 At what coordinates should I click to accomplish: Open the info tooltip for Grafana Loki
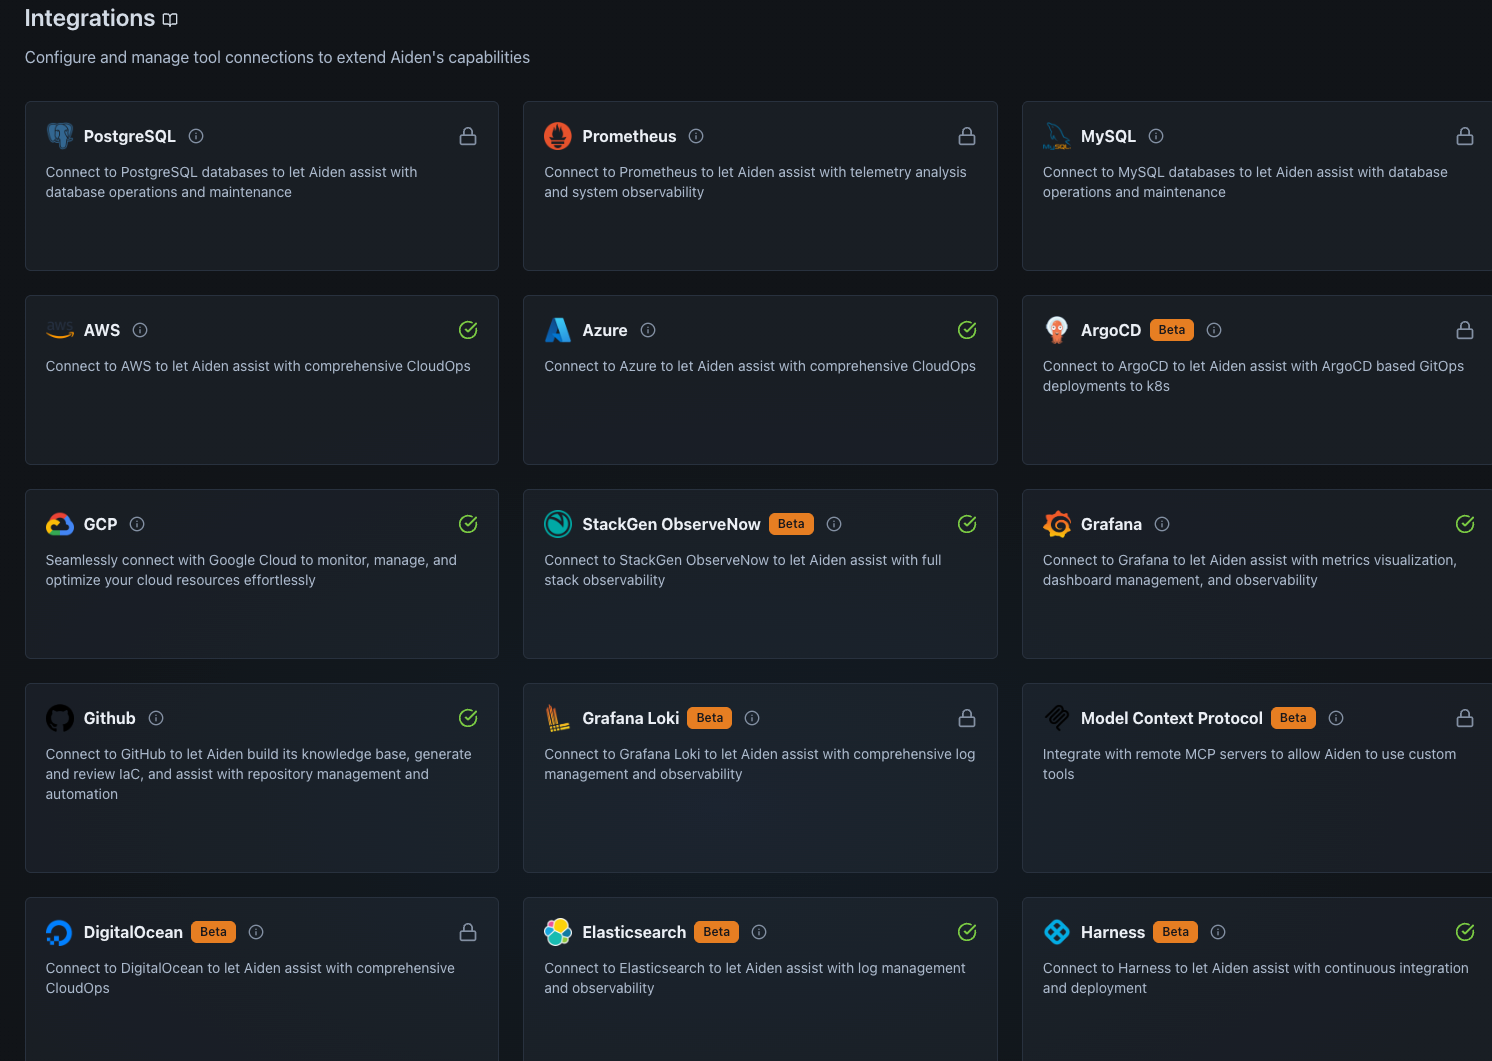point(752,718)
